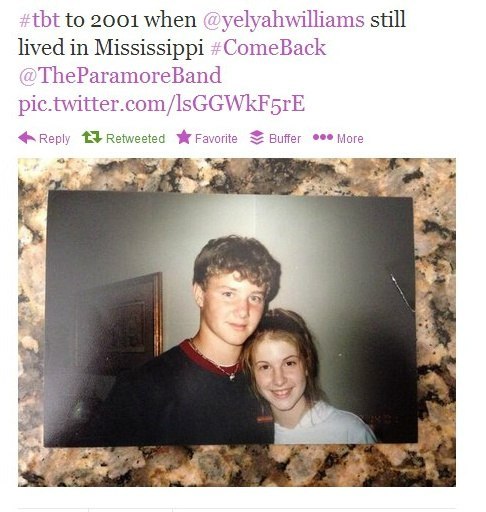Click the Favorite star icon
This screenshot has height=512, width=486.
(x=184, y=137)
